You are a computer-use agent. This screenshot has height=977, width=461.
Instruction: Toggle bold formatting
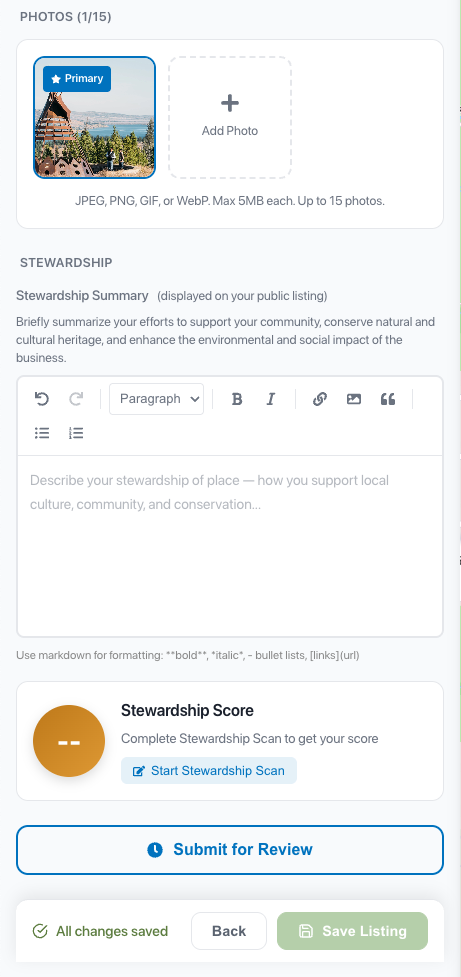click(237, 399)
